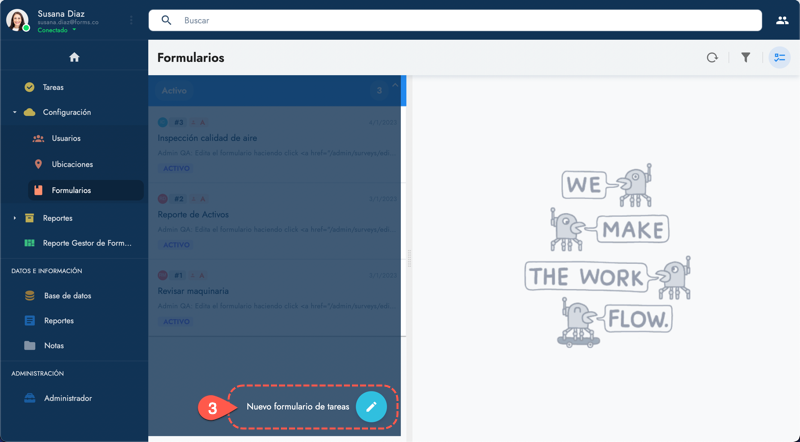This screenshot has height=442, width=800.
Task: Click the Ubicaciones pin icon
Action: pos(38,164)
